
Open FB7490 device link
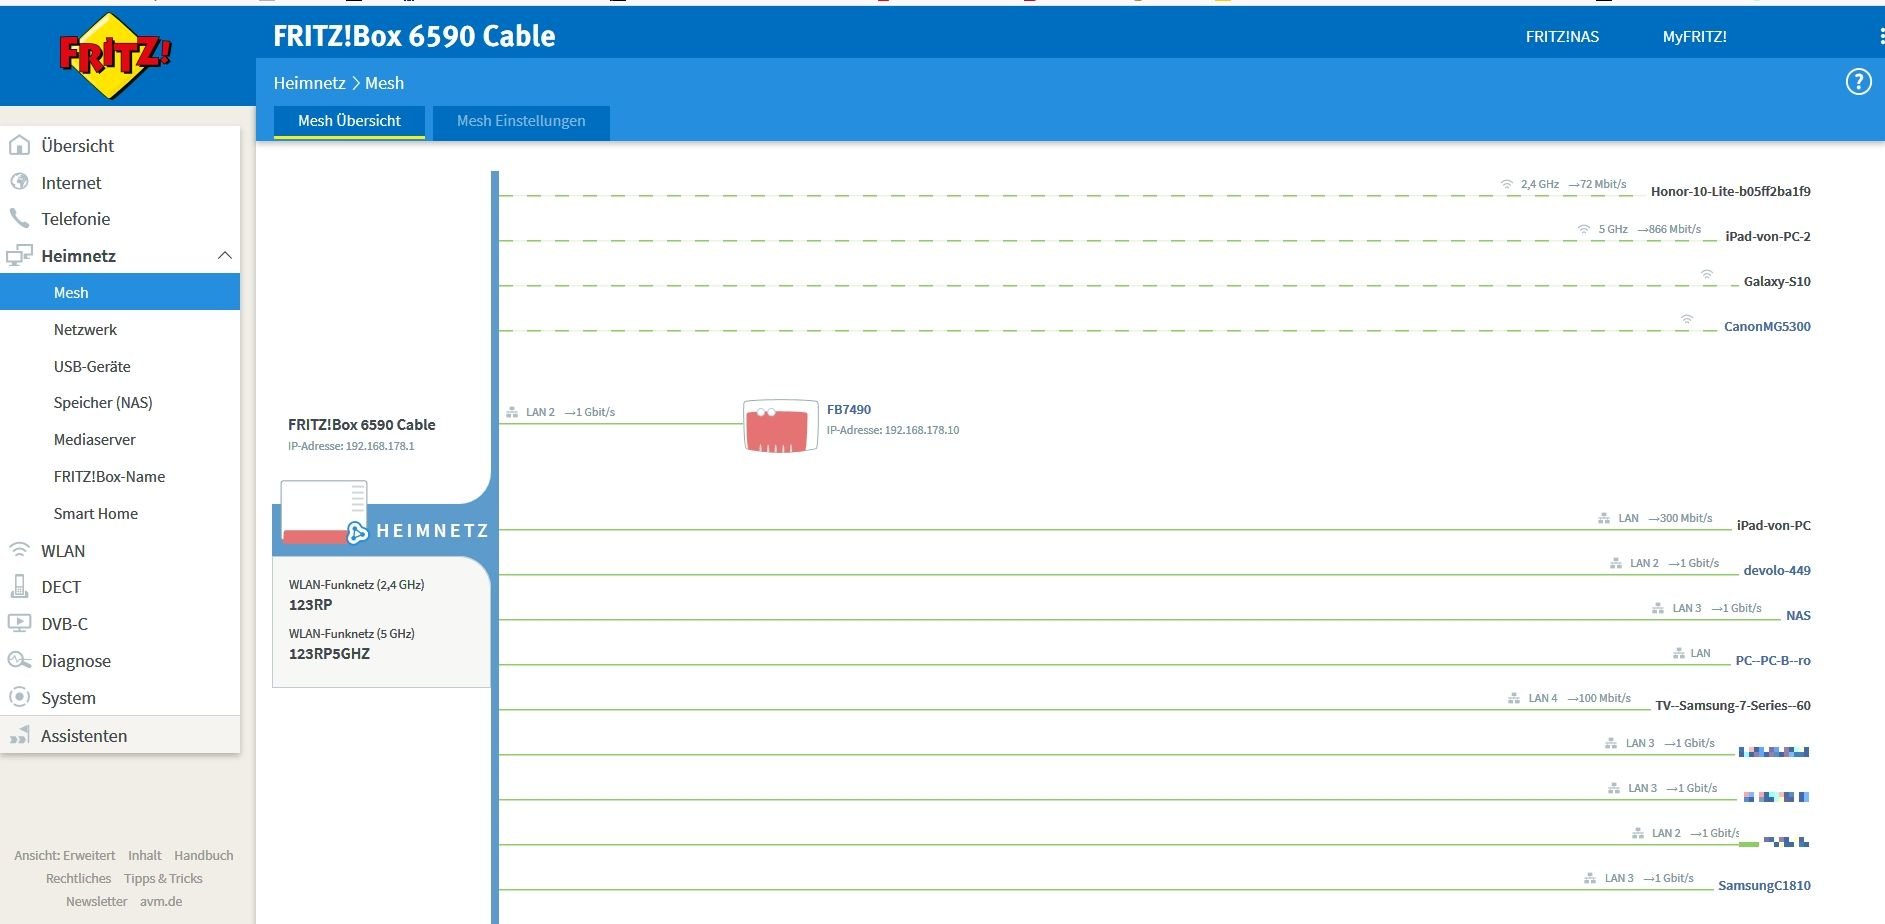click(849, 409)
